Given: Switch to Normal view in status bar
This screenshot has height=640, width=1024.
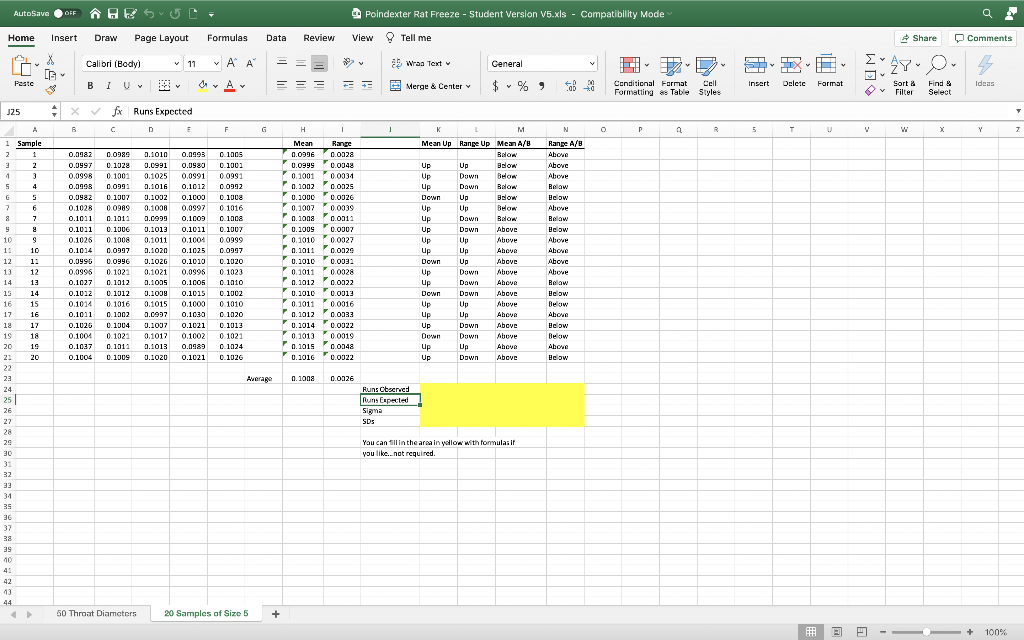Looking at the screenshot, I should [810, 632].
